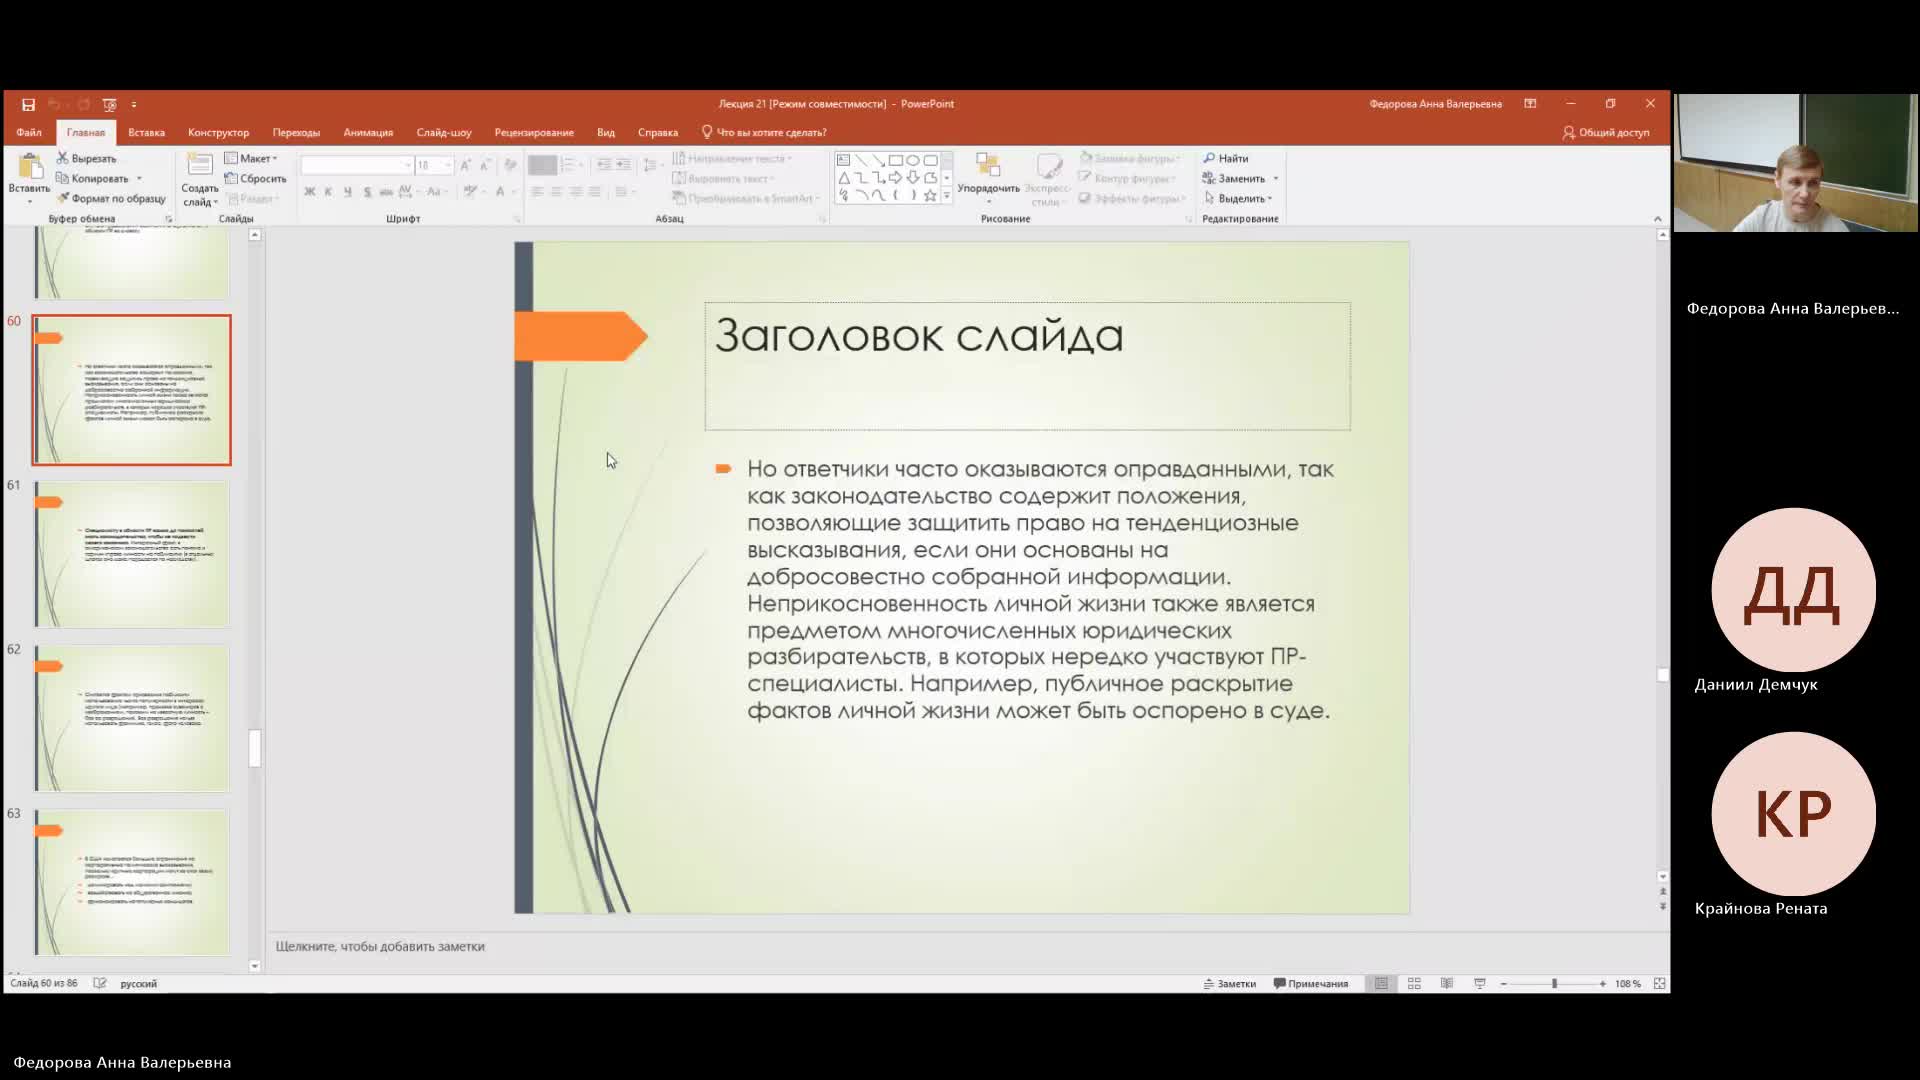
Task: Toggle right text alignment
Action: click(575, 191)
